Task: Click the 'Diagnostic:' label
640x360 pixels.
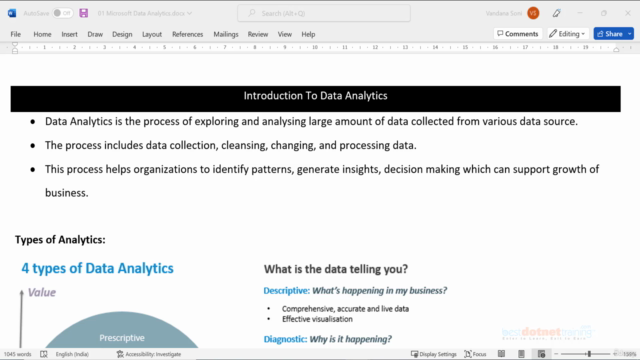Action: click(x=285, y=339)
